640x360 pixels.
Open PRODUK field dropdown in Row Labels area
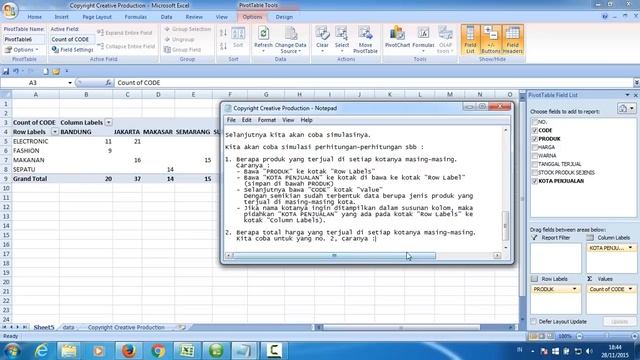coord(574,289)
